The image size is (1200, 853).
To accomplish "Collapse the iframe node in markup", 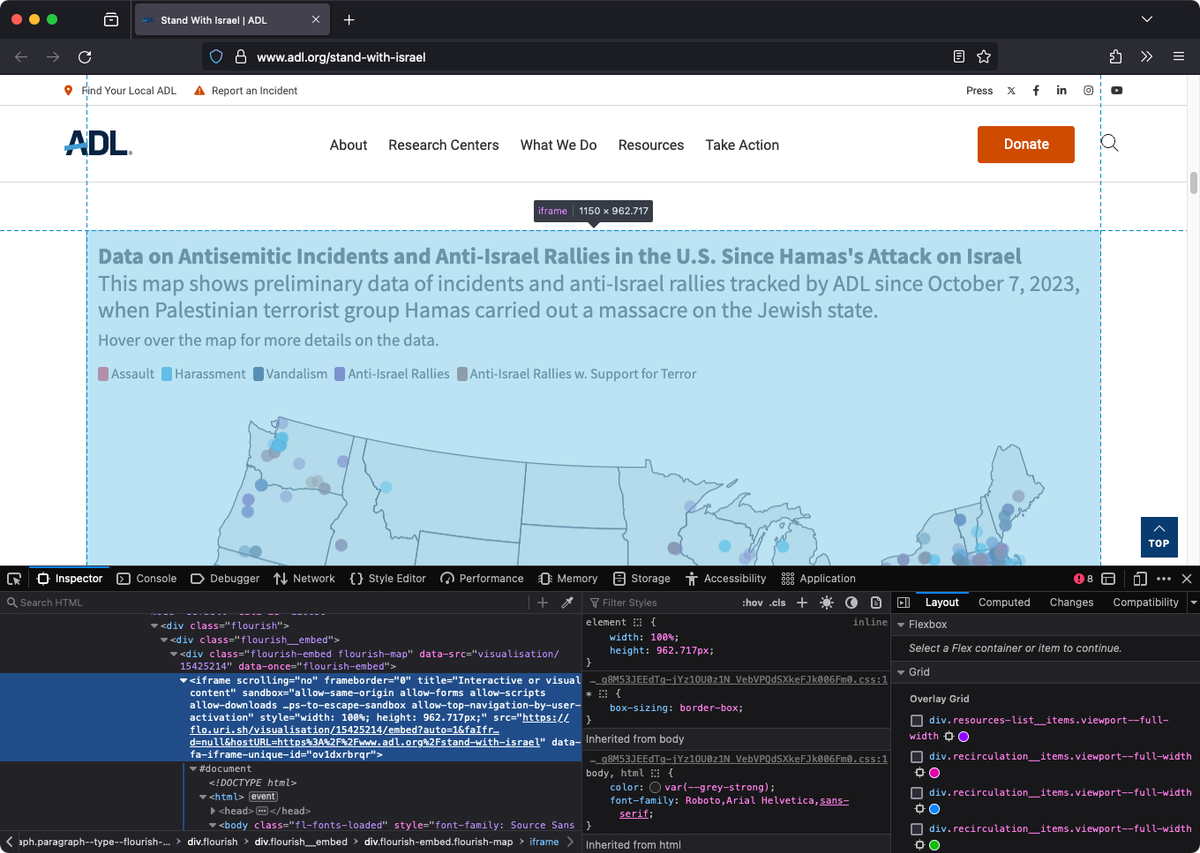I will 183,680.
